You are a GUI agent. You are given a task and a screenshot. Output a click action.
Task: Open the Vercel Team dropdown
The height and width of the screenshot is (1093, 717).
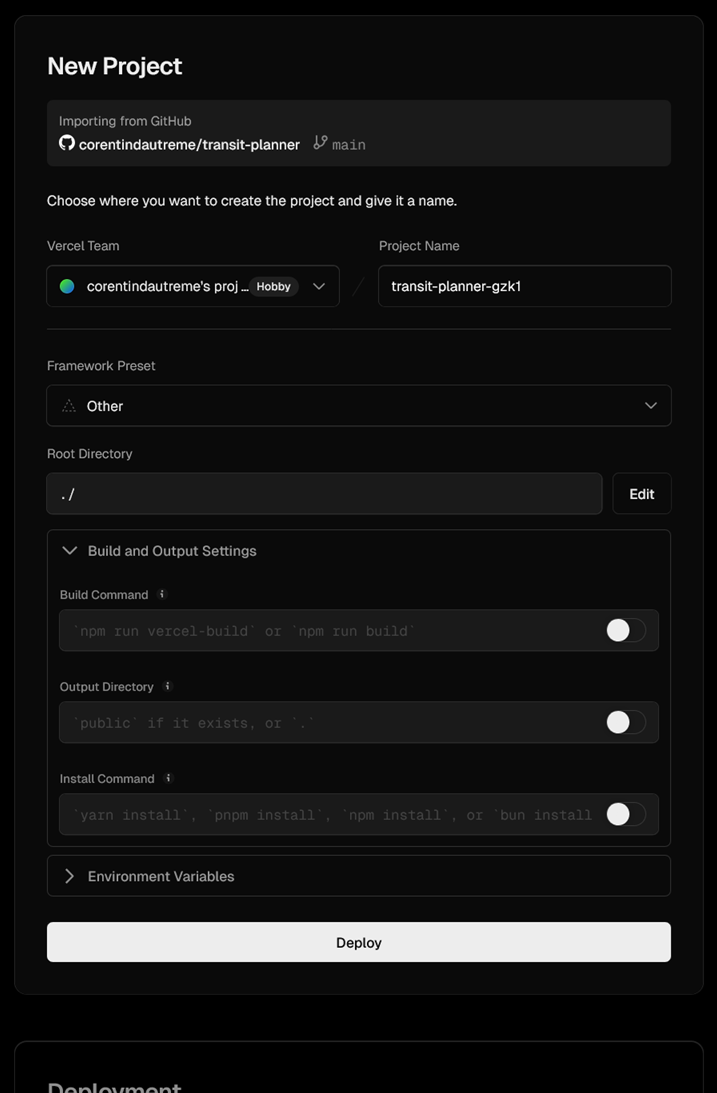click(193, 286)
